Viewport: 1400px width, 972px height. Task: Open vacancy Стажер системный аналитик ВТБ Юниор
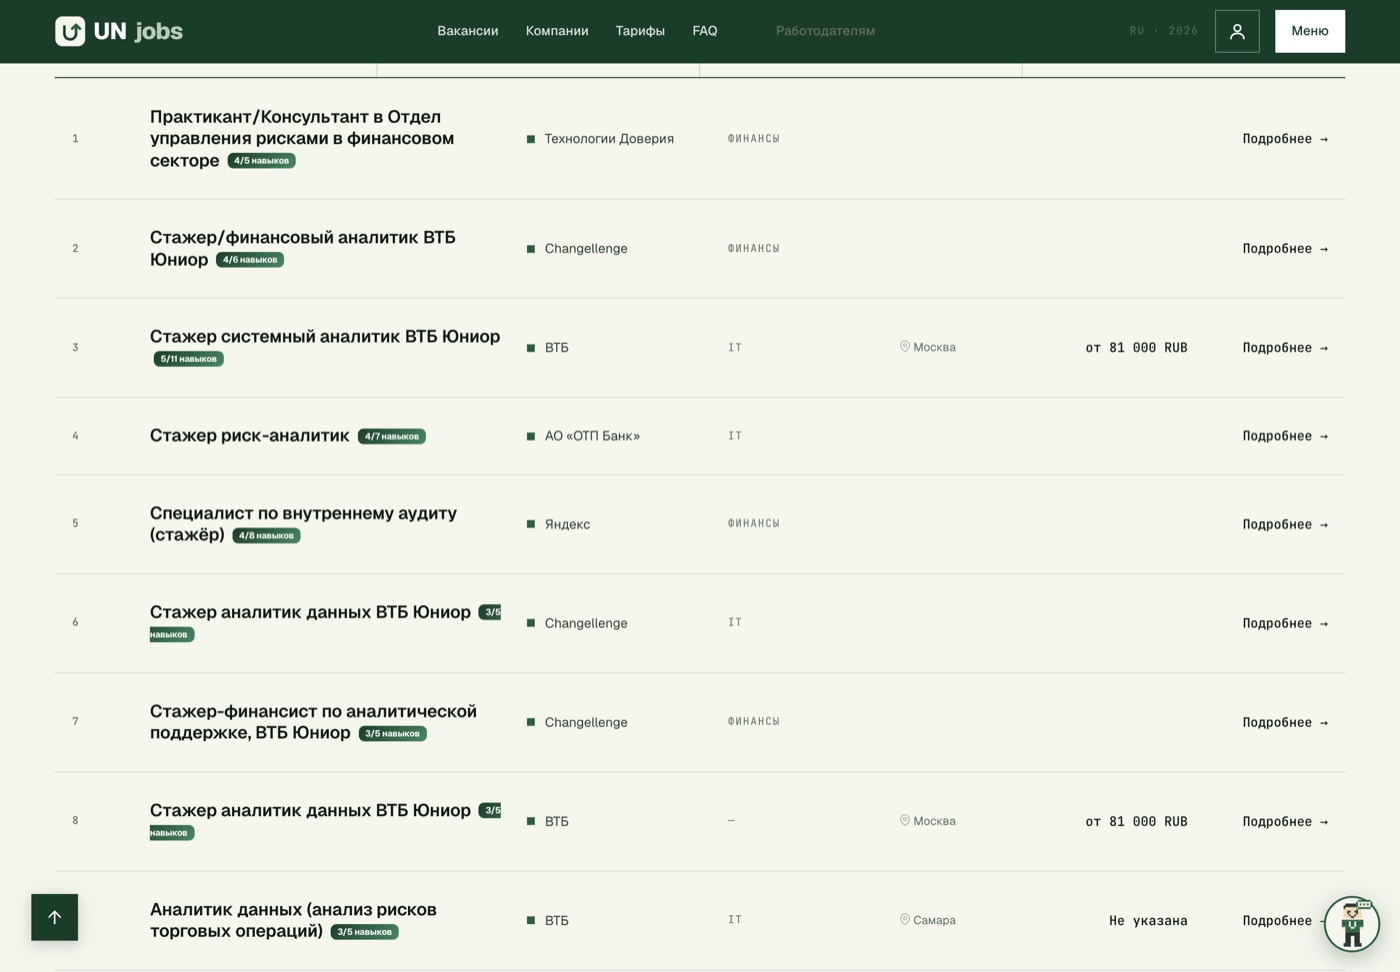tap(325, 336)
